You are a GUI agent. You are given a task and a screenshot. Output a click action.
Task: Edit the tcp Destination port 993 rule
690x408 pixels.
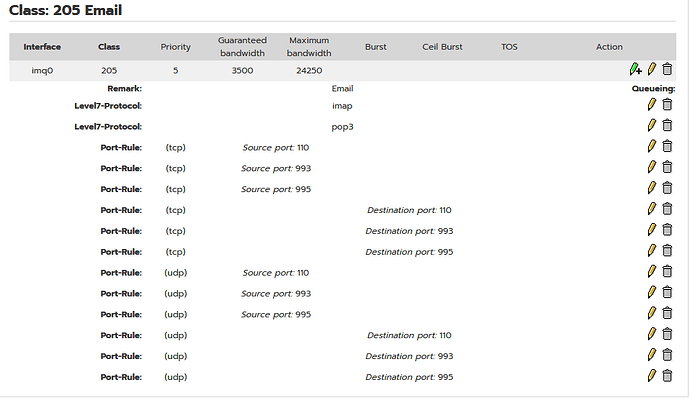click(652, 230)
